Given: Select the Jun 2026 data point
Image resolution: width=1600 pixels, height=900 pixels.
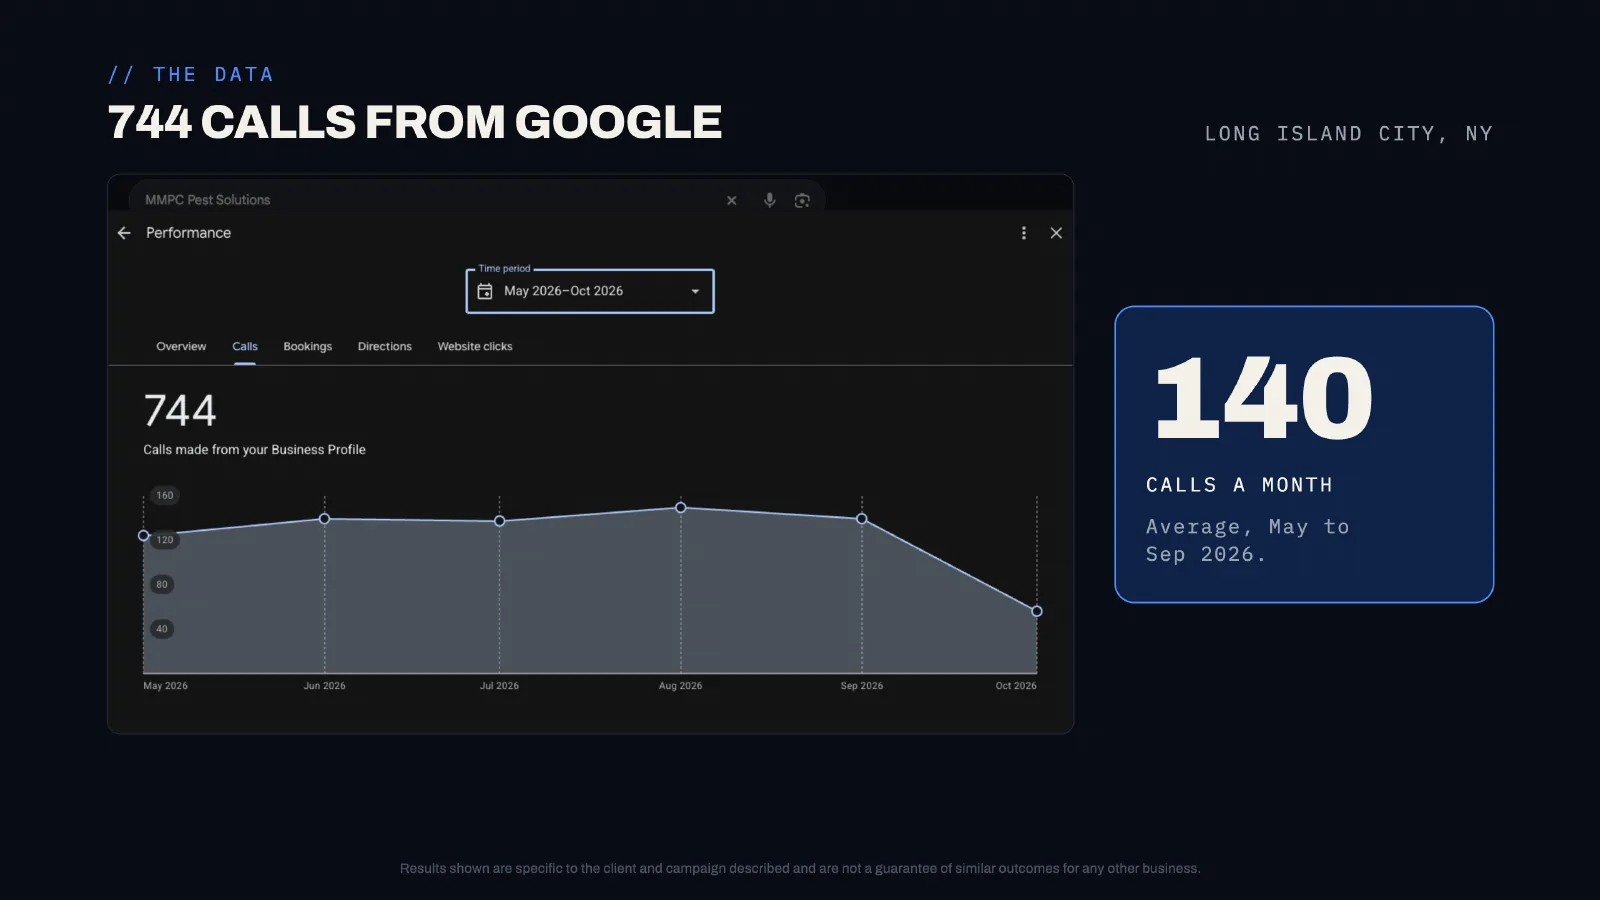Looking at the screenshot, I should [324, 519].
